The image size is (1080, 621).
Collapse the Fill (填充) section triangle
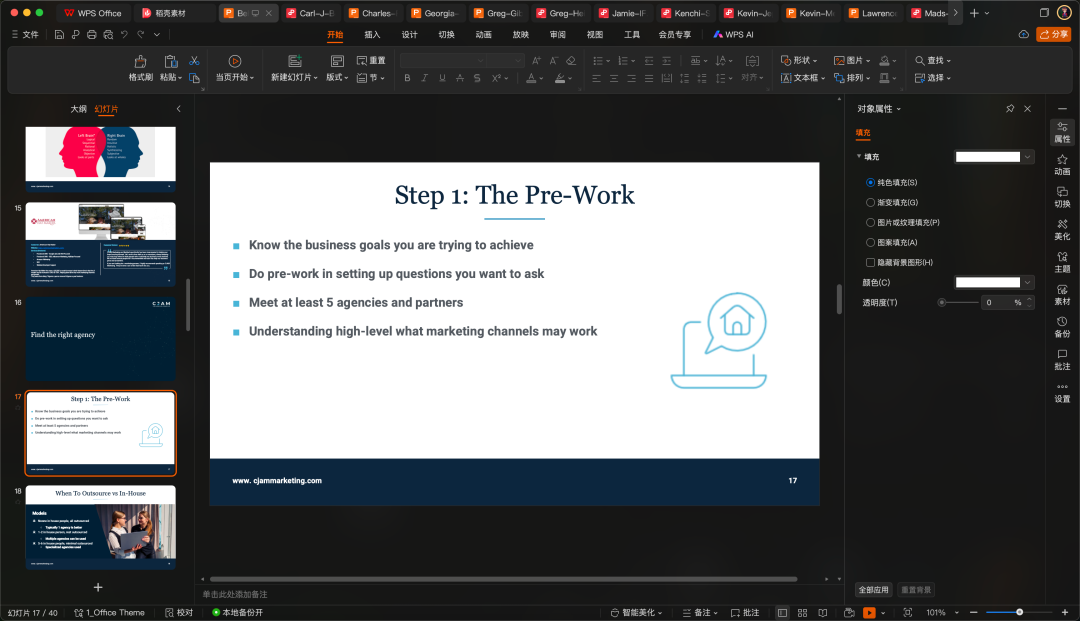(x=859, y=156)
